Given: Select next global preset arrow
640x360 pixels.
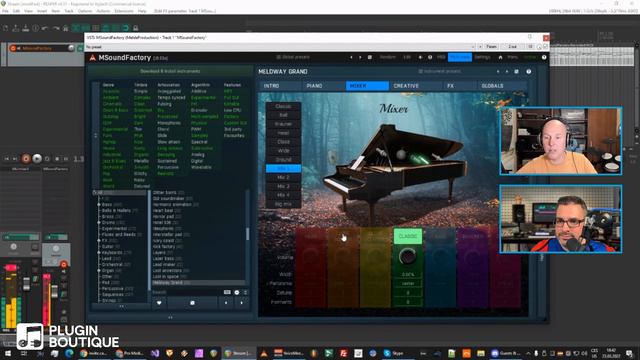Looking at the screenshot, I should point(360,58).
